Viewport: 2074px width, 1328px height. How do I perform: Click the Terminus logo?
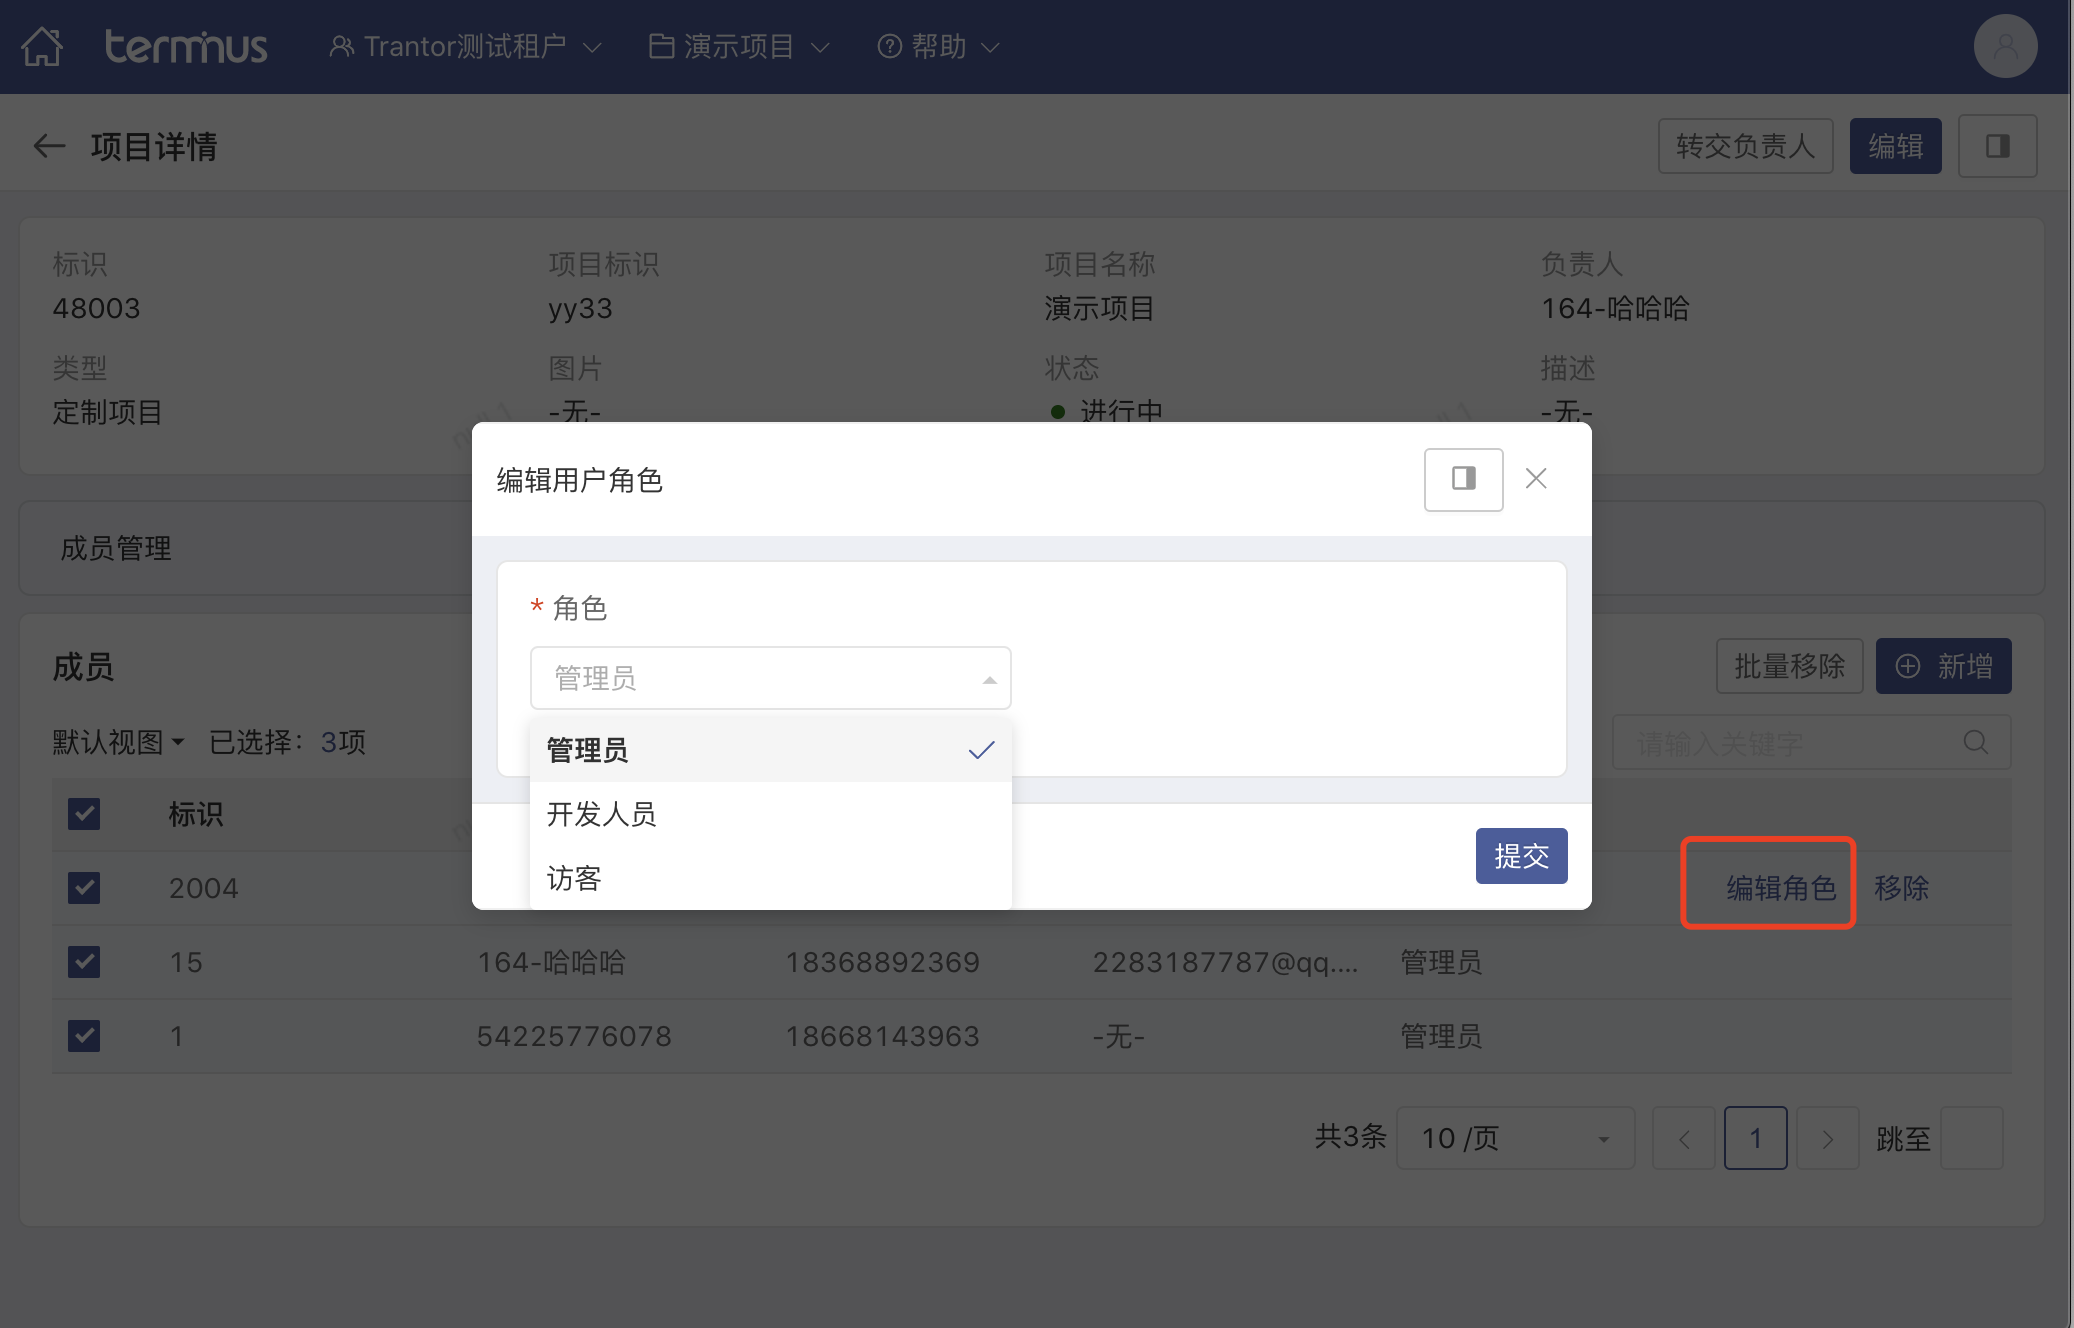click(186, 46)
